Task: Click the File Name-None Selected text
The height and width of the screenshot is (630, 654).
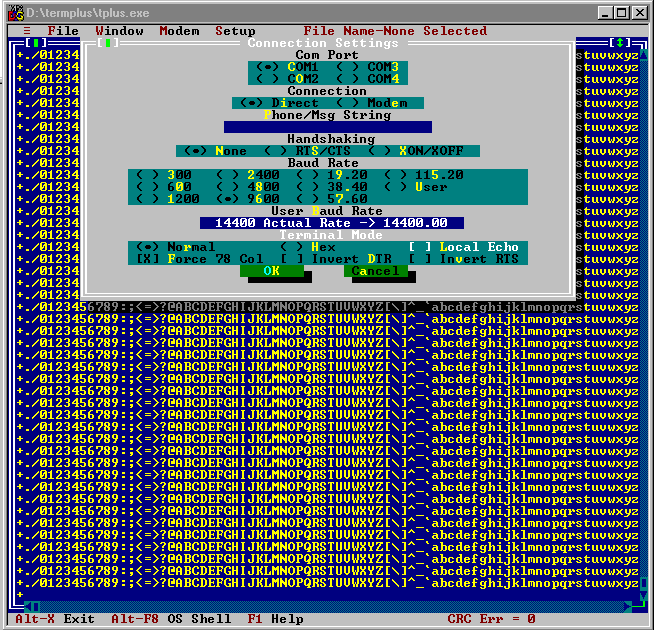Action: click(395, 31)
